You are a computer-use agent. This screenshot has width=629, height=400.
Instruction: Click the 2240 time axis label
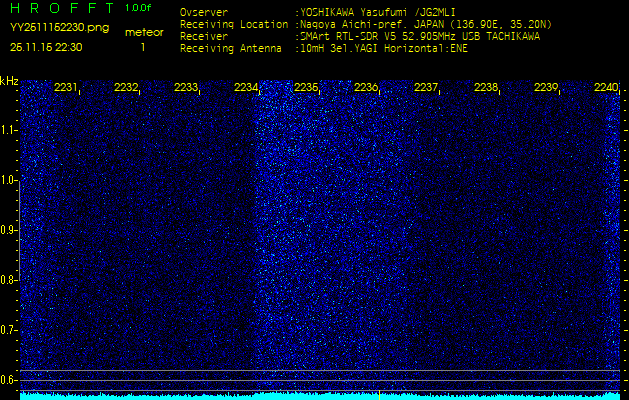[x=606, y=87]
